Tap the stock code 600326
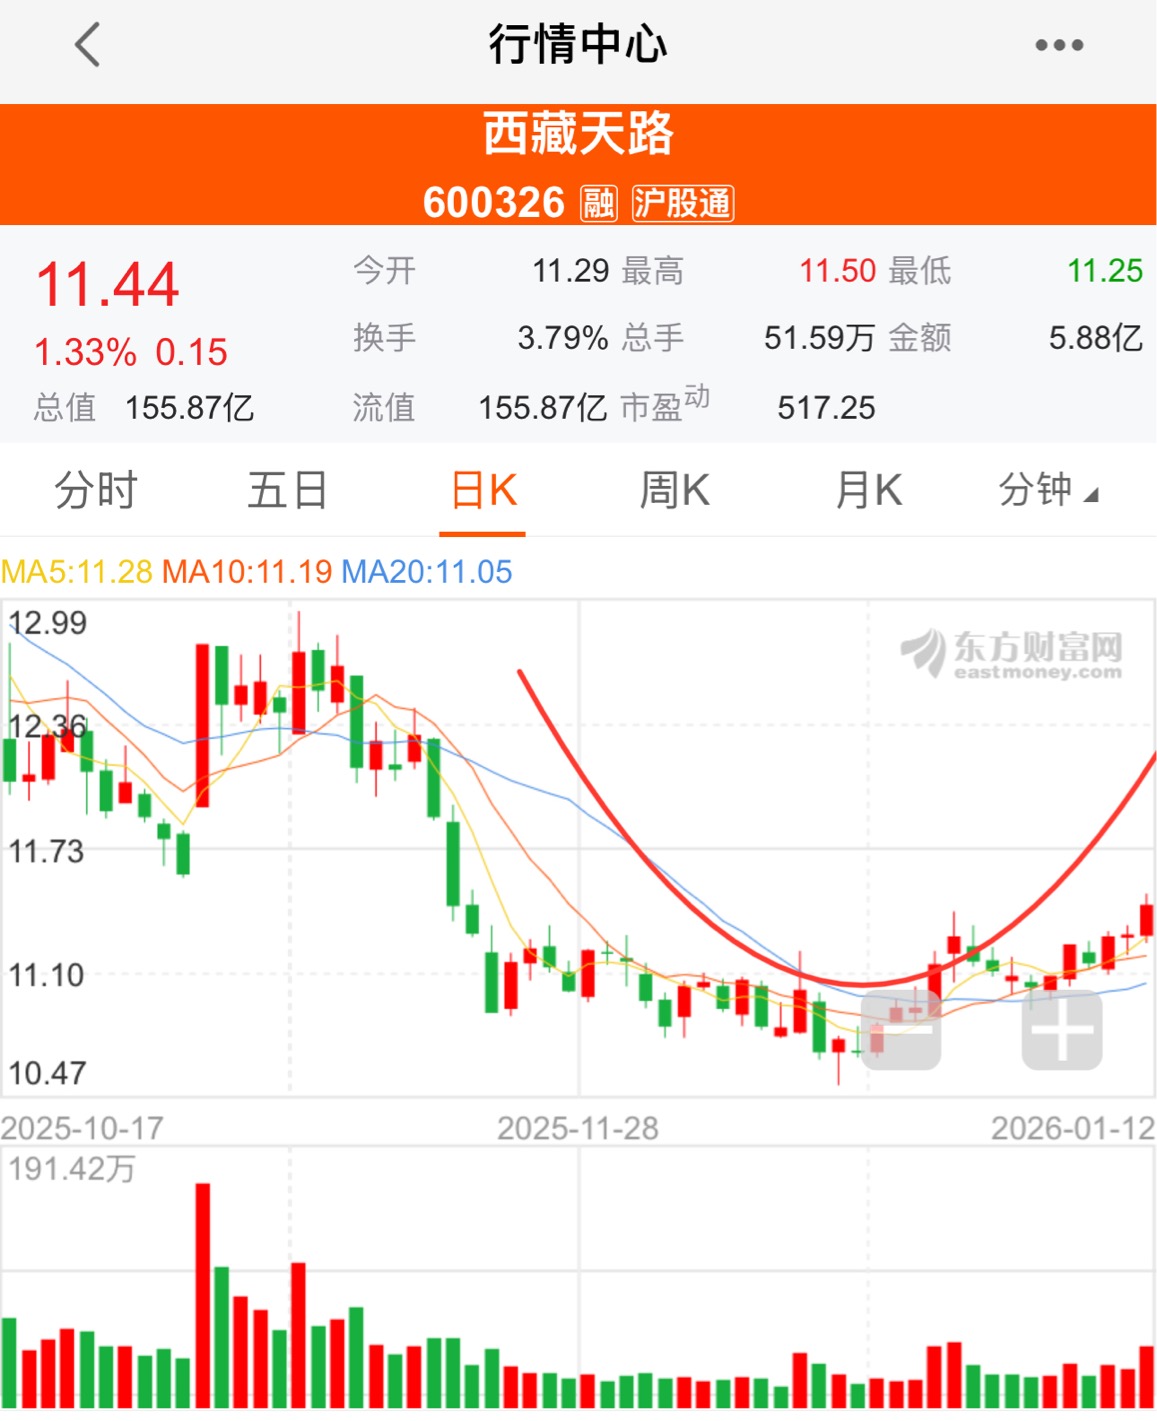Viewport: 1157px width, 1421px height. [494, 203]
